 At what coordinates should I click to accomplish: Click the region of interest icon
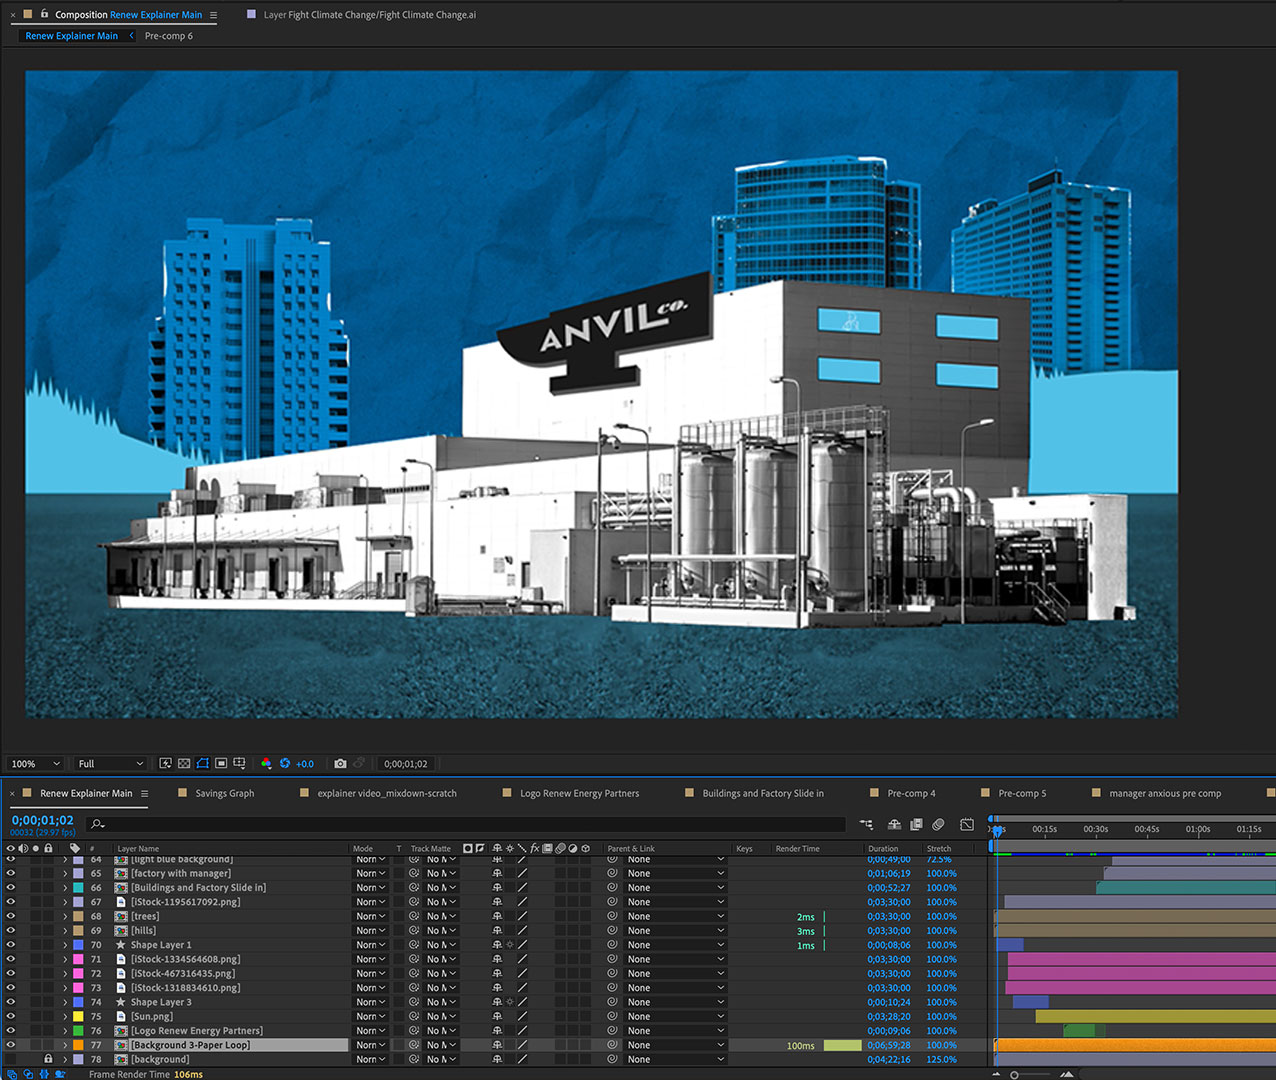(x=221, y=764)
